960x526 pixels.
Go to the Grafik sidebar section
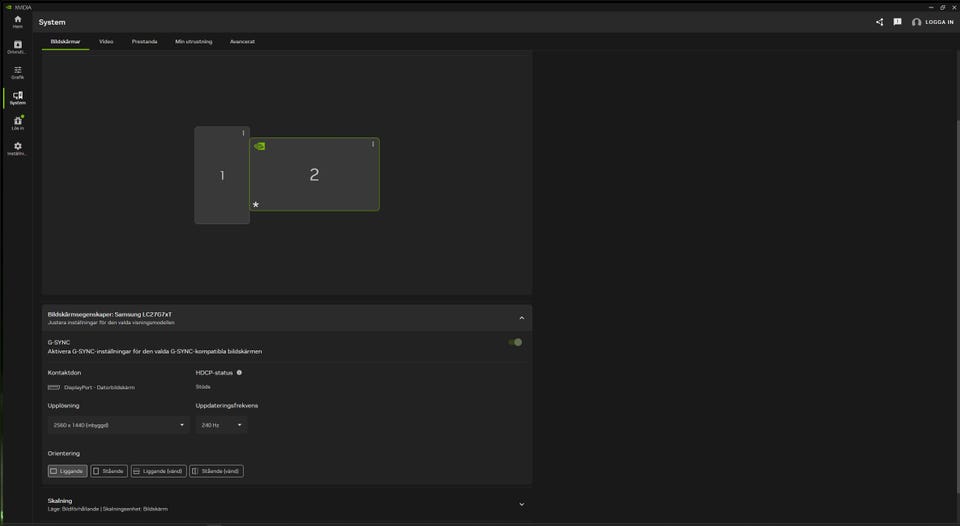pos(17,72)
